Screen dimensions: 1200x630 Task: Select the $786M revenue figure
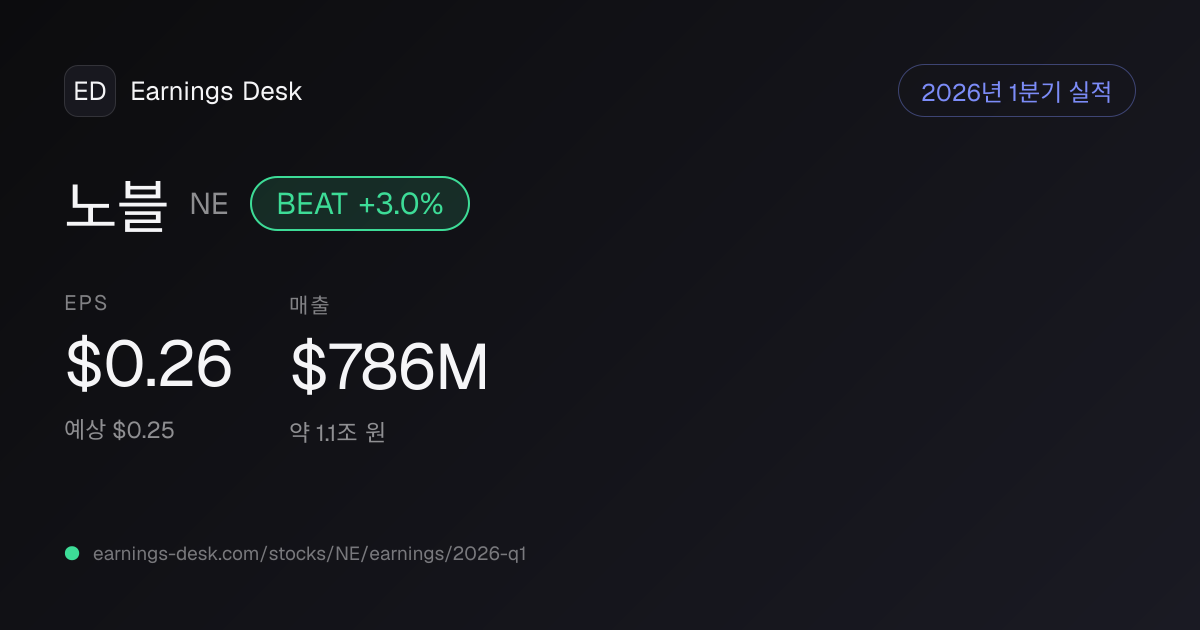coord(389,367)
